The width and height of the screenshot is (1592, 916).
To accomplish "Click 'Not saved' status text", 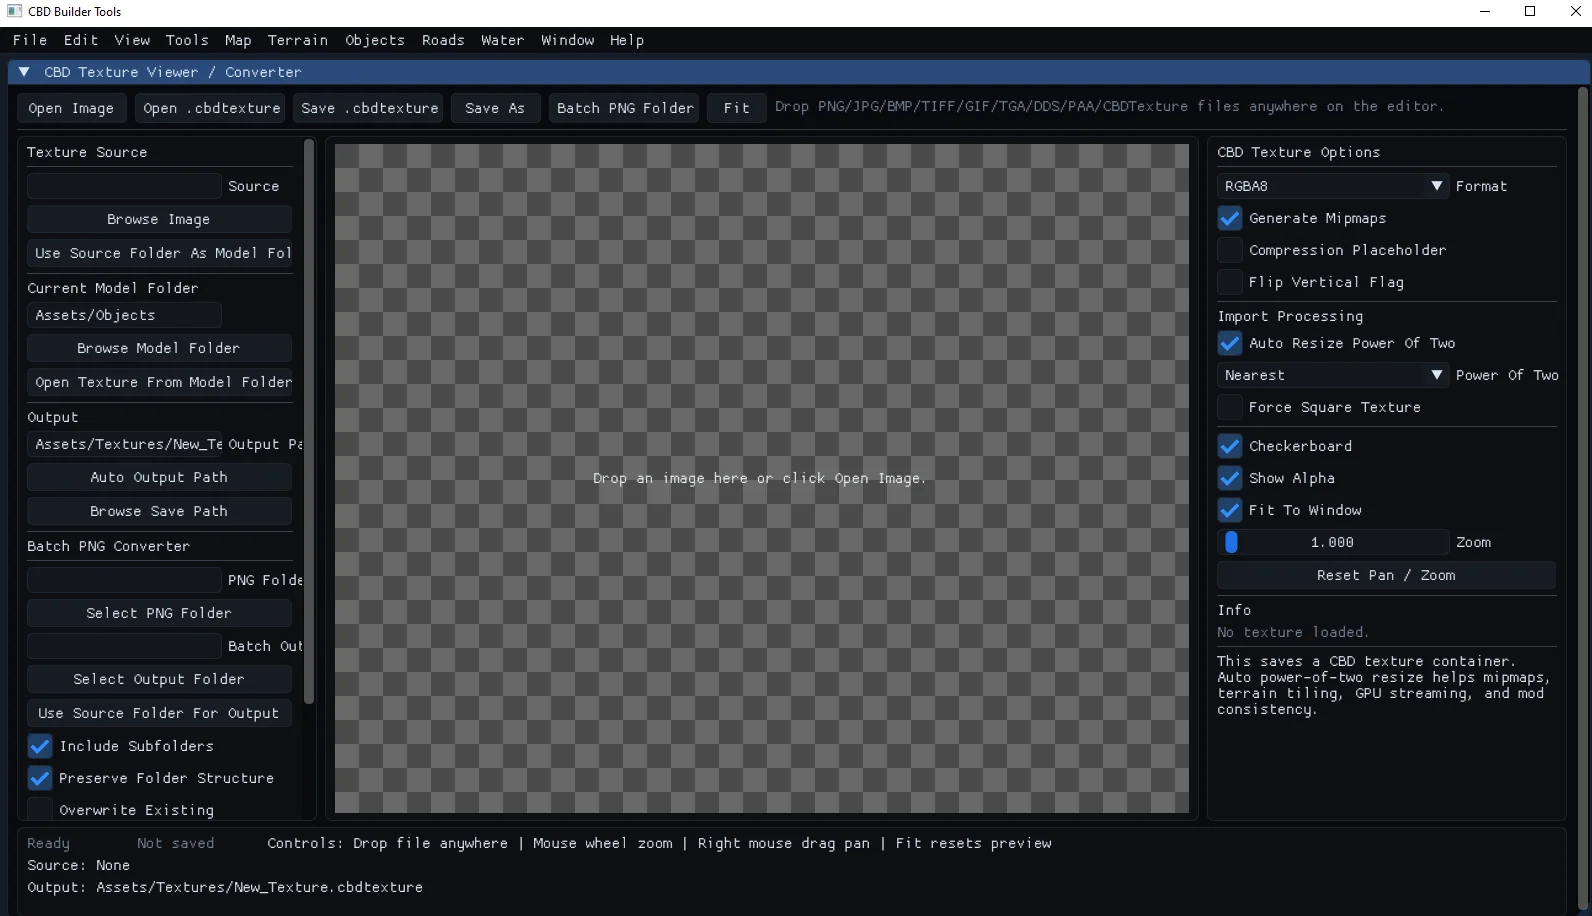I will click(x=176, y=843).
